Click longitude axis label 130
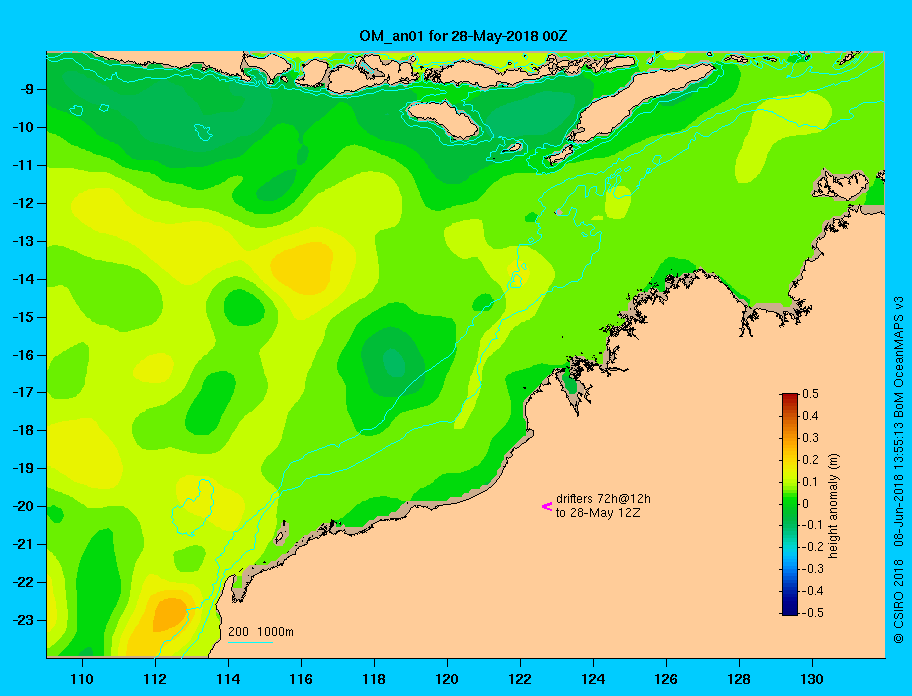912x696 pixels. 812,679
